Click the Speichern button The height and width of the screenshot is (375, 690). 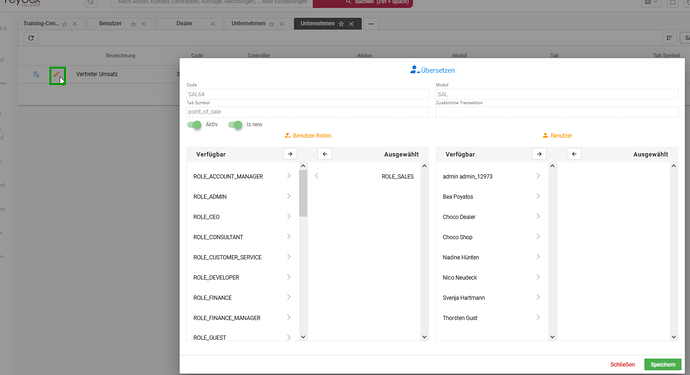663,364
